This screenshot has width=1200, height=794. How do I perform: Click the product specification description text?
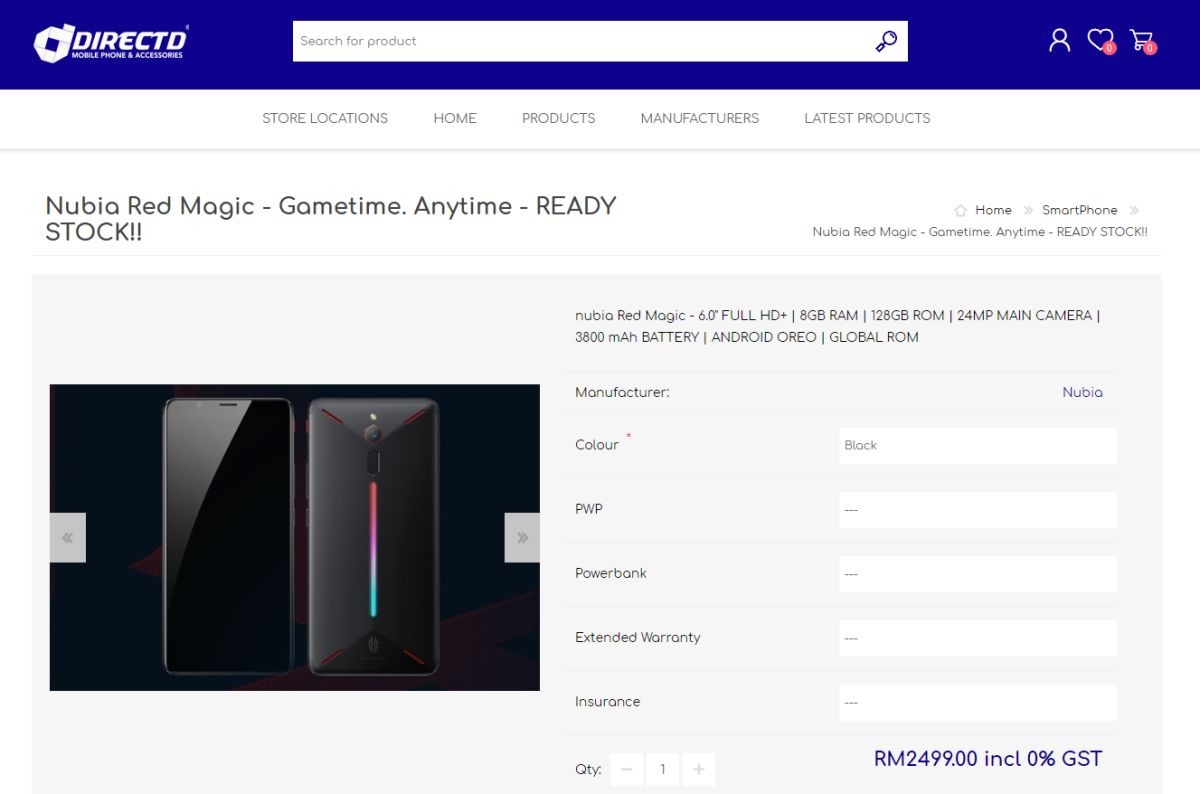pos(838,326)
